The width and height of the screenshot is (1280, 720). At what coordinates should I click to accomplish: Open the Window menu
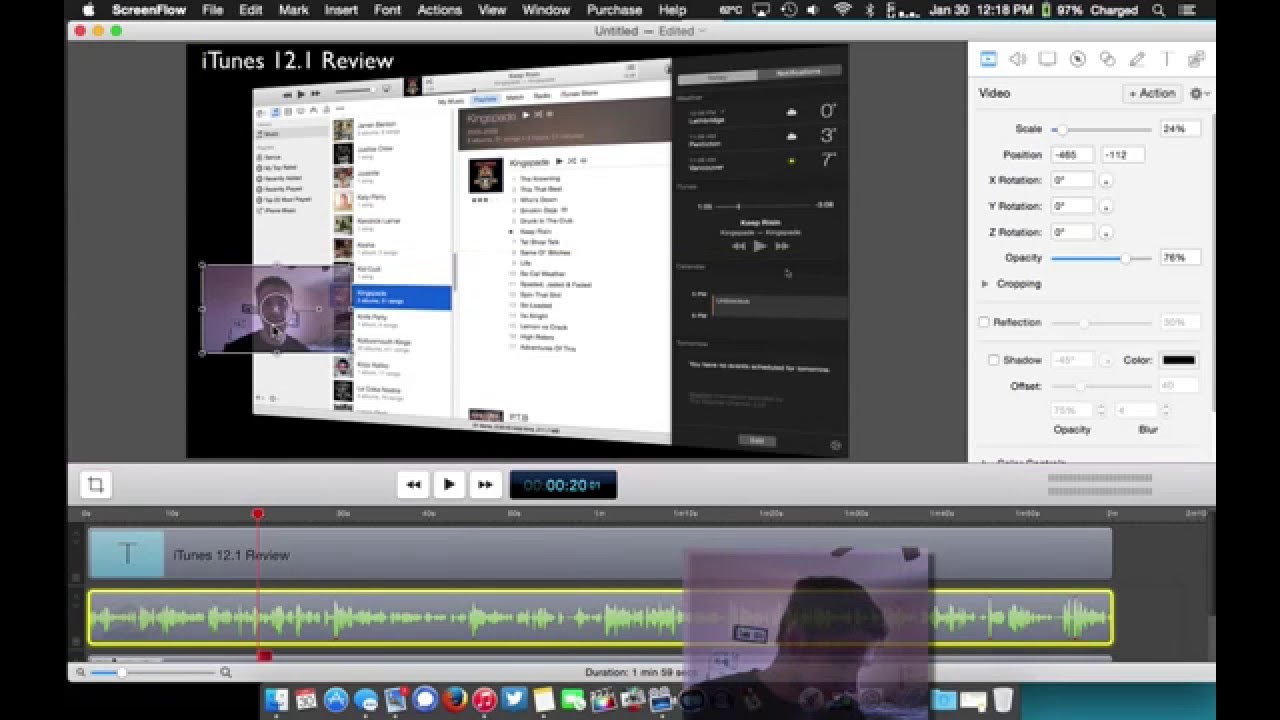click(x=546, y=10)
